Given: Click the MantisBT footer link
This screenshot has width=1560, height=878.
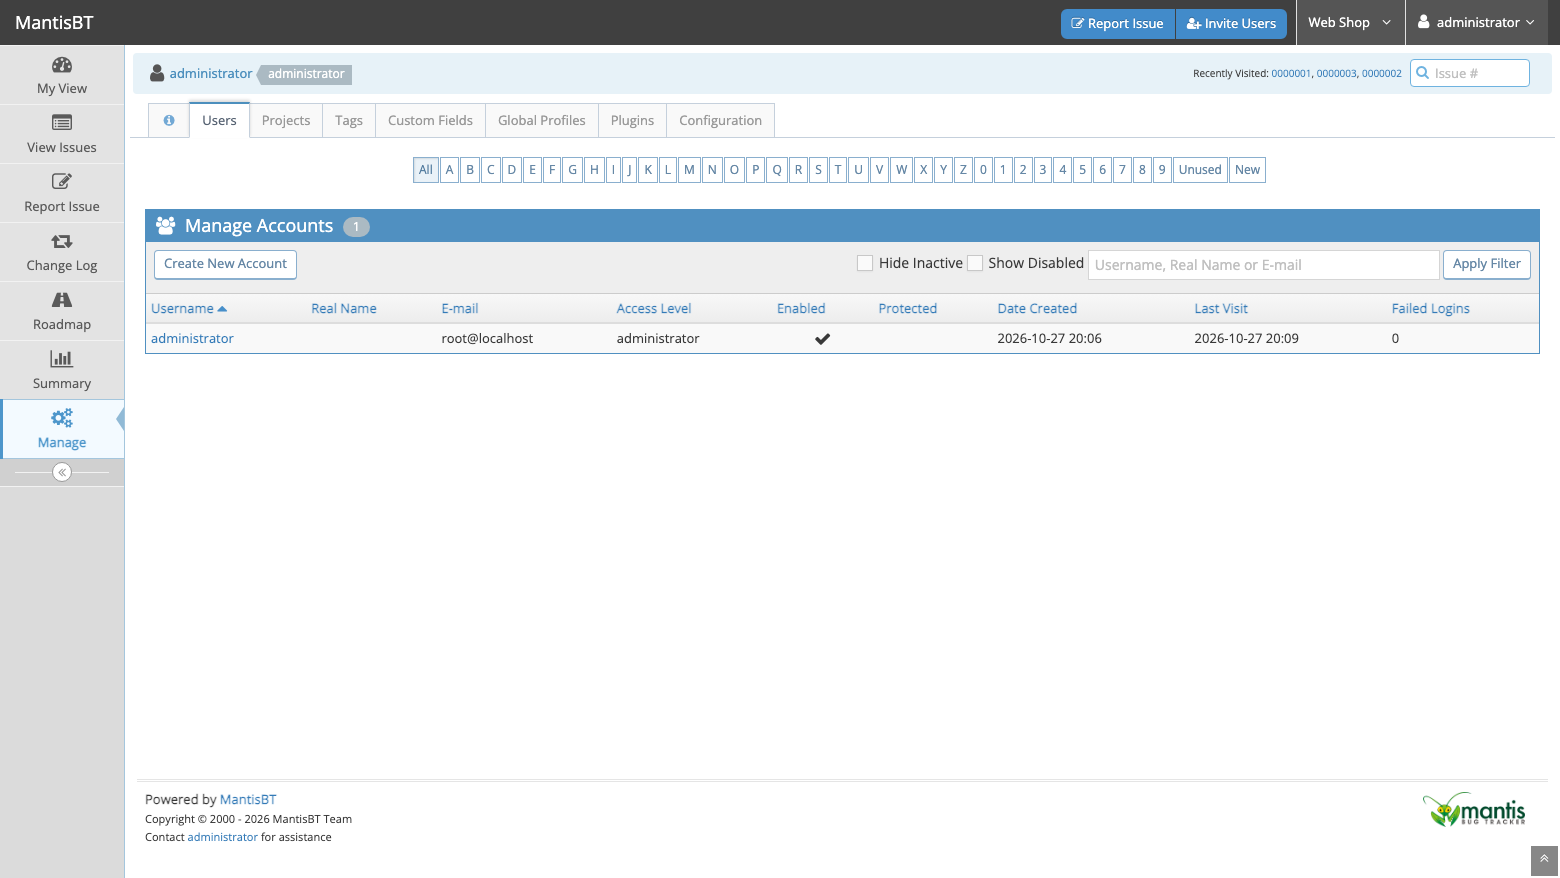Looking at the screenshot, I should click(x=248, y=799).
